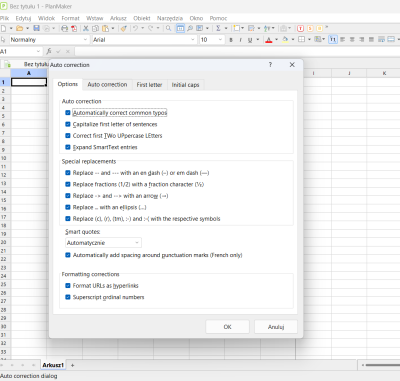Click the red font color icon
This screenshot has width=400, height=381.
tap(269, 40)
